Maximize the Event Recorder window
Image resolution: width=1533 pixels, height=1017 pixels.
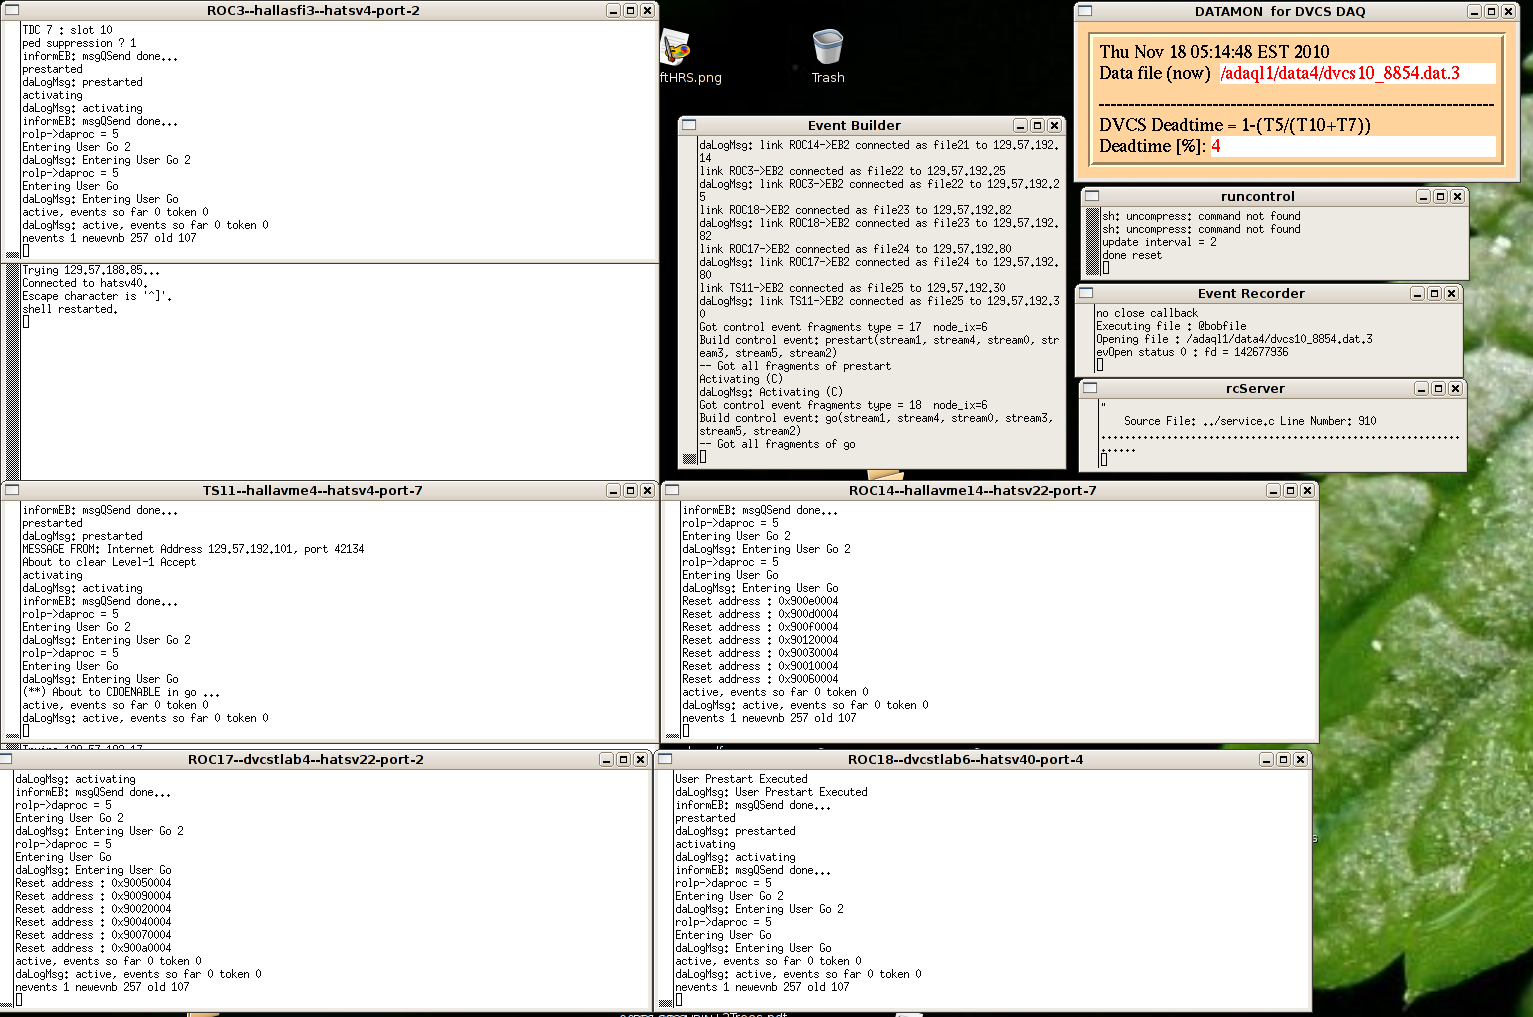click(1434, 294)
